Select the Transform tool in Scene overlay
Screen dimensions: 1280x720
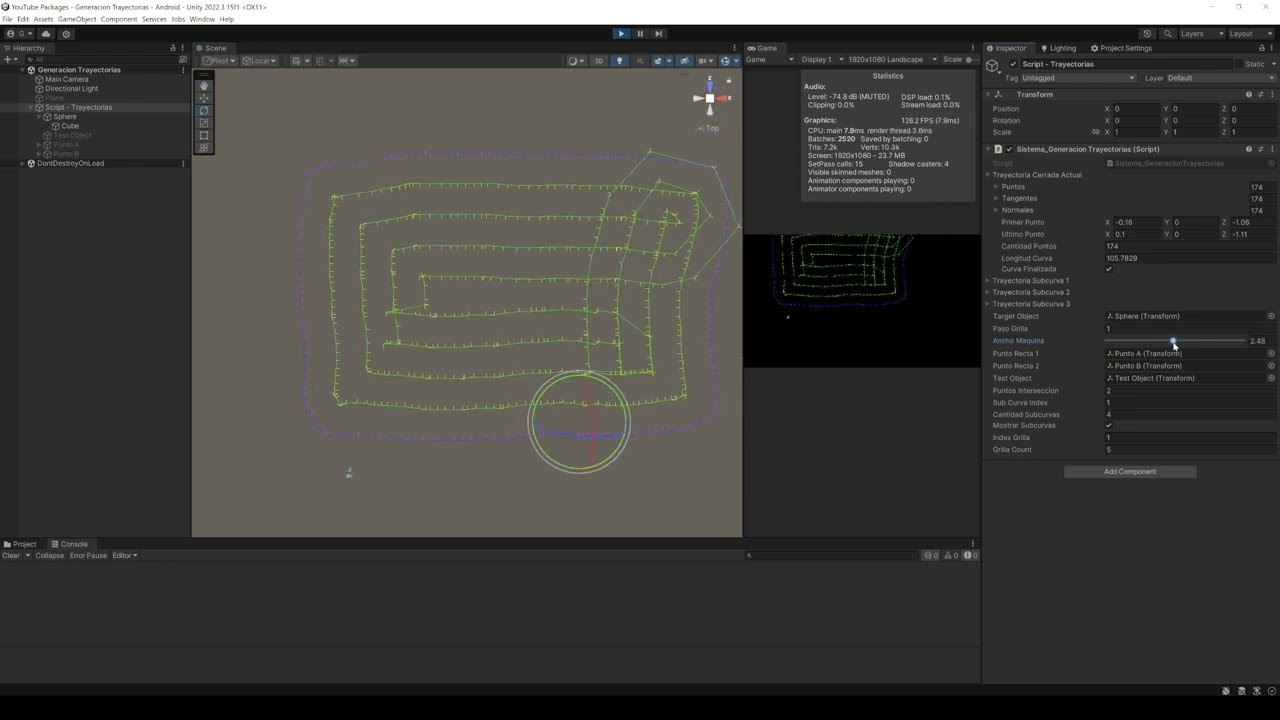[204, 147]
